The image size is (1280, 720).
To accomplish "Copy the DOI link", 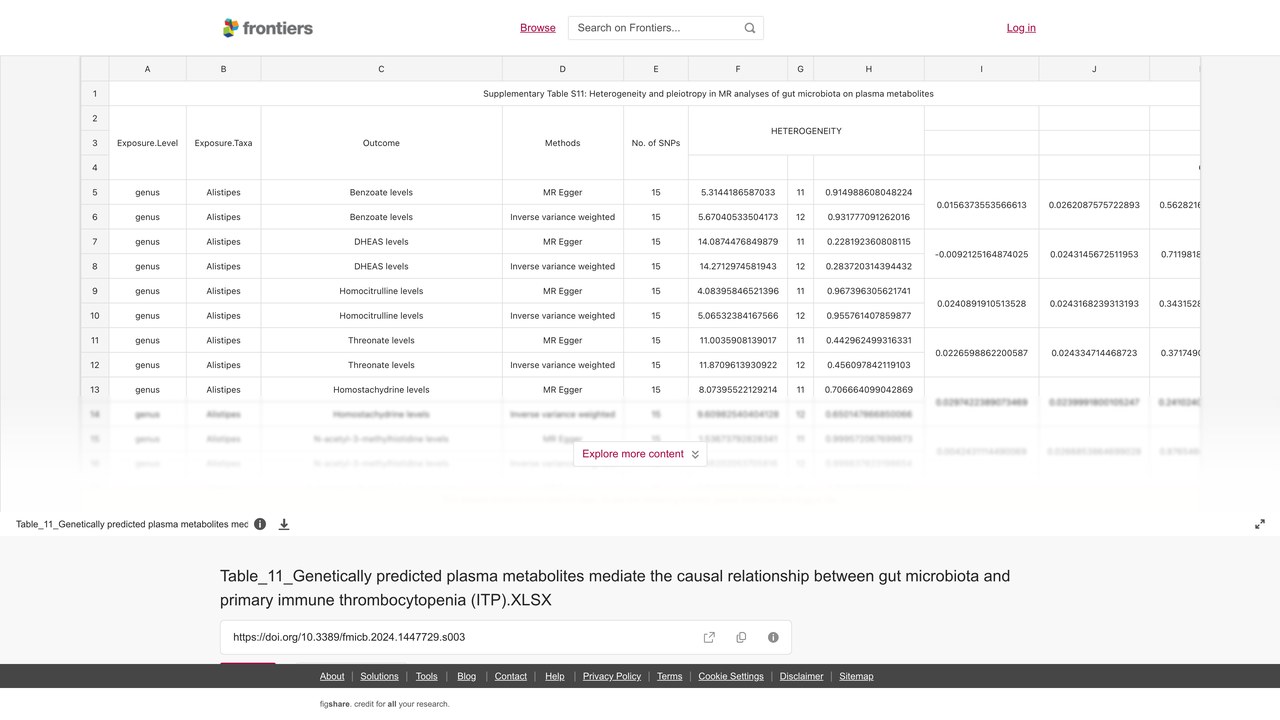I will click(x=741, y=637).
